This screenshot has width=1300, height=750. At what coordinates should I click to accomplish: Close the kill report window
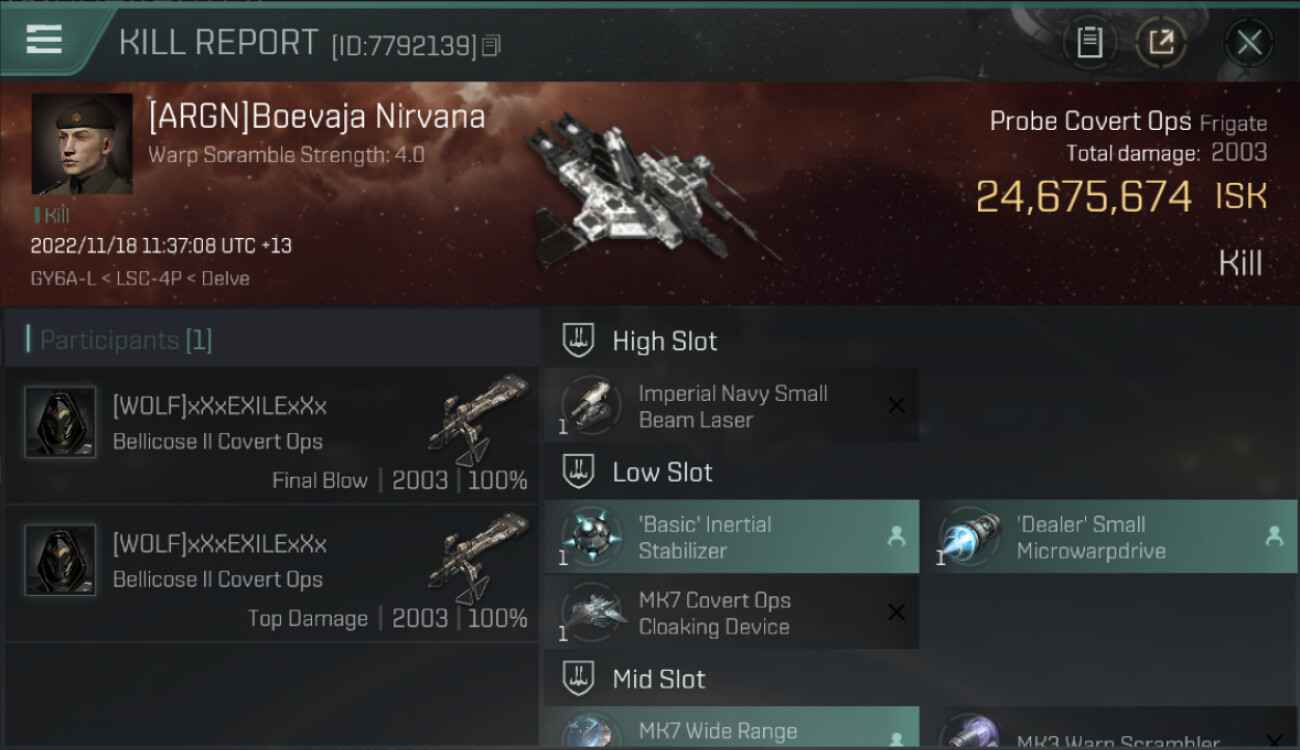point(1249,42)
